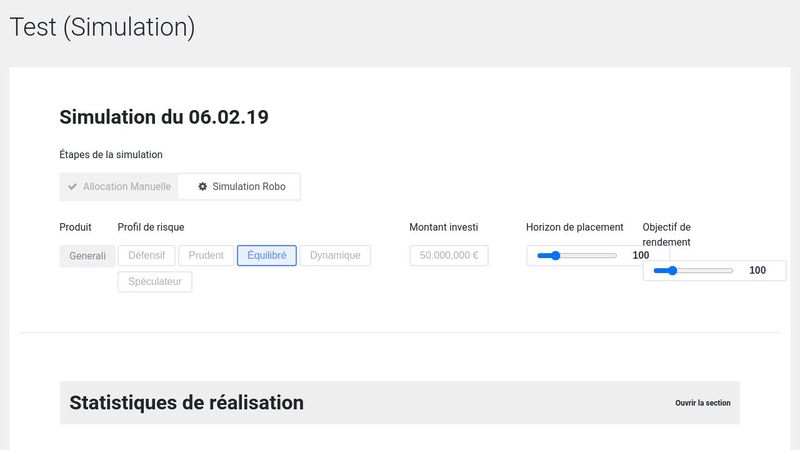Switch to the Allocation Manuelle step

126,187
